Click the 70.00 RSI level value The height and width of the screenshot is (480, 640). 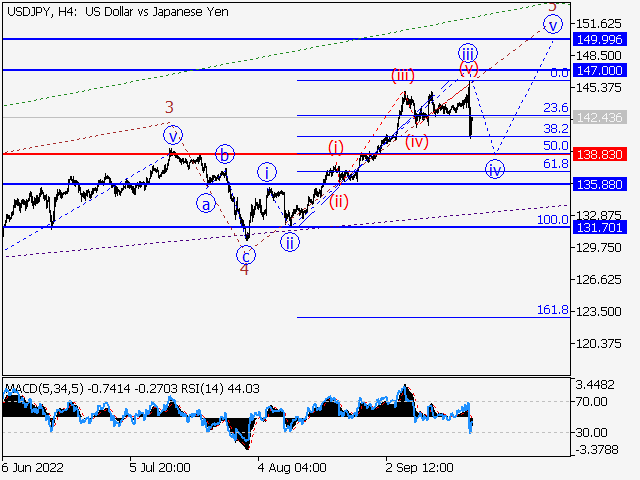(x=591, y=402)
